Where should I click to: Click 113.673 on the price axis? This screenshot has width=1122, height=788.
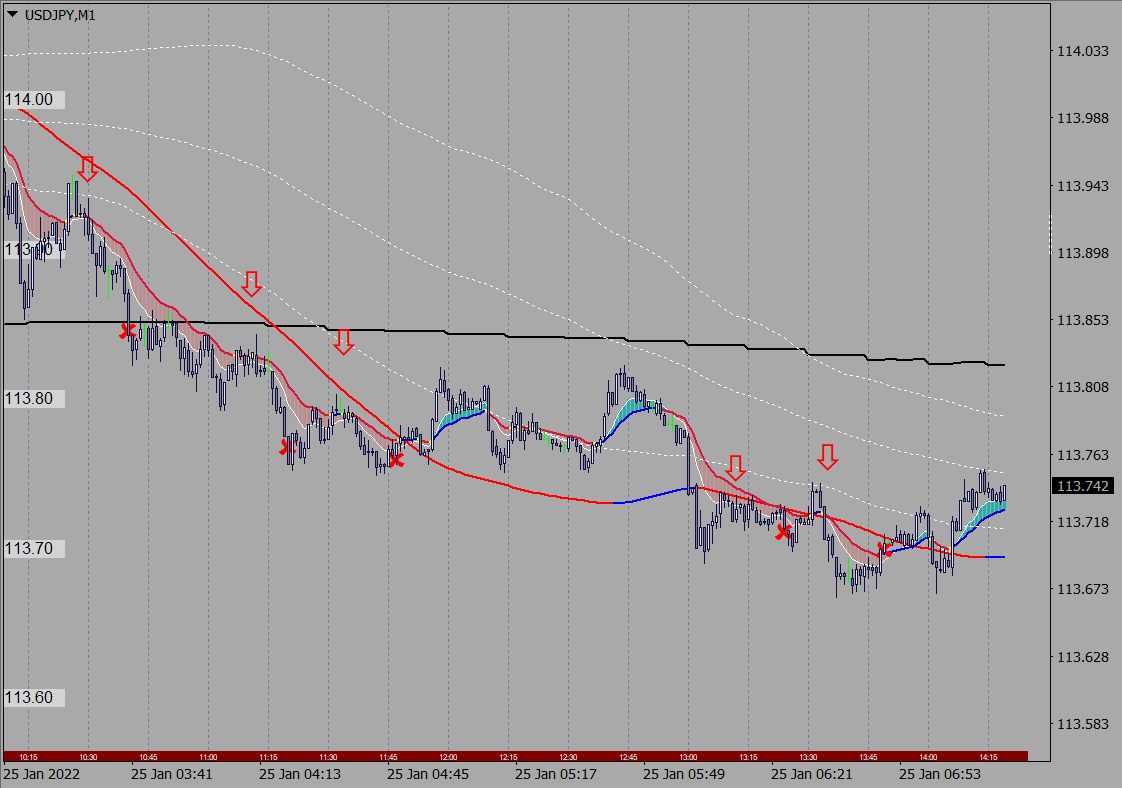pos(1083,589)
